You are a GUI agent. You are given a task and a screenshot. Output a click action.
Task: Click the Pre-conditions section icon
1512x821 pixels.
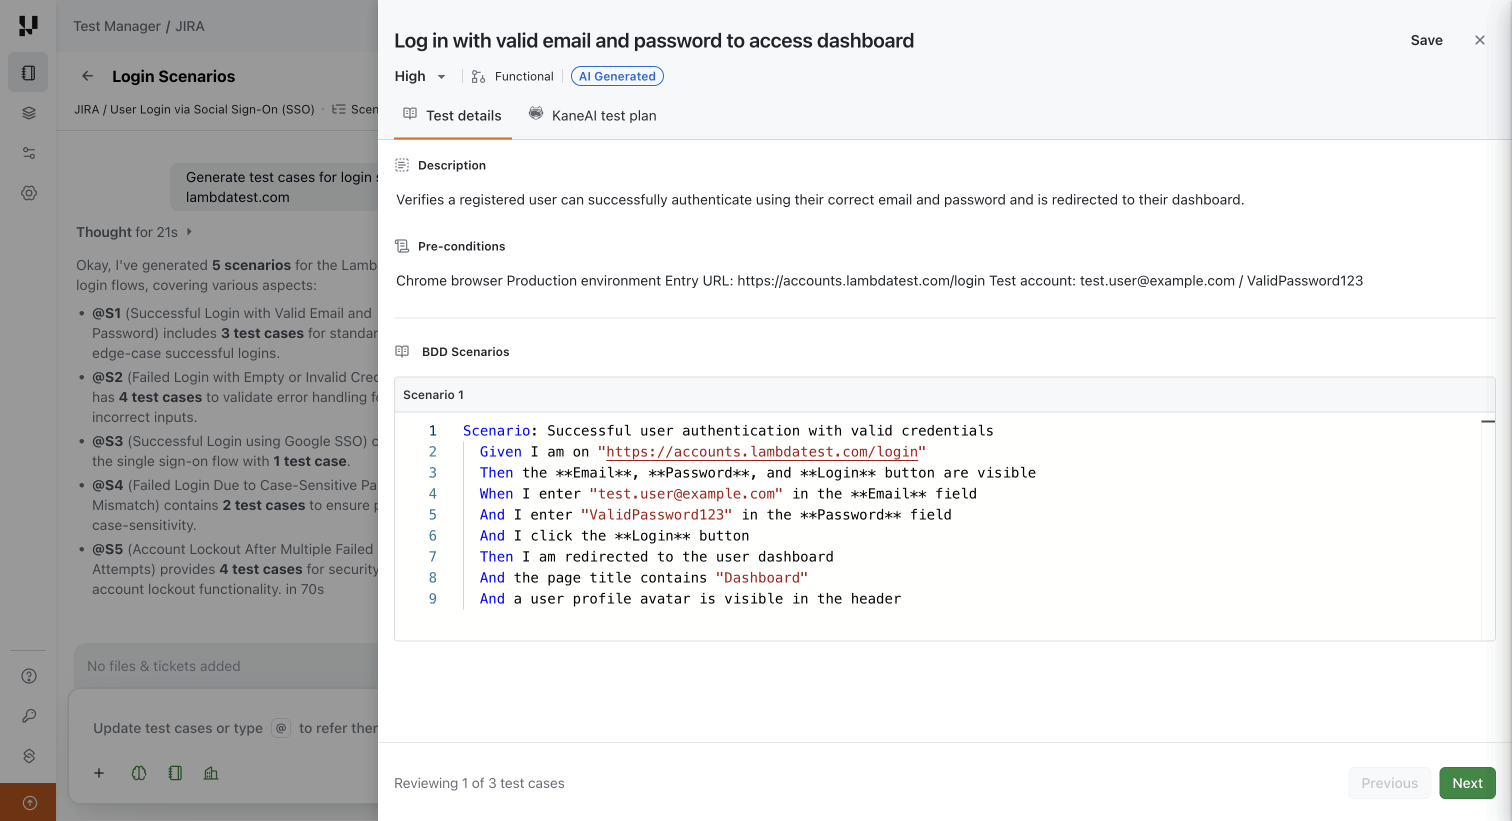coord(402,246)
